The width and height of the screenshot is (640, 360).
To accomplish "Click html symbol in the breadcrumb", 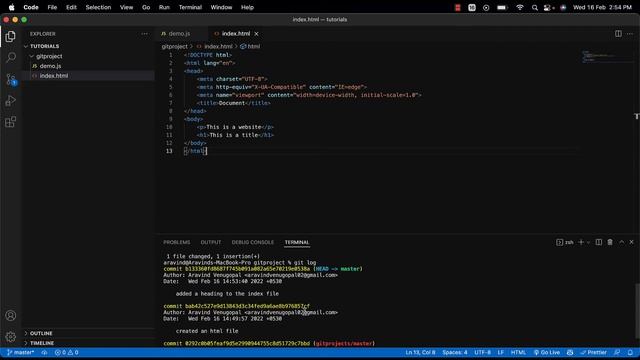I will [250, 47].
